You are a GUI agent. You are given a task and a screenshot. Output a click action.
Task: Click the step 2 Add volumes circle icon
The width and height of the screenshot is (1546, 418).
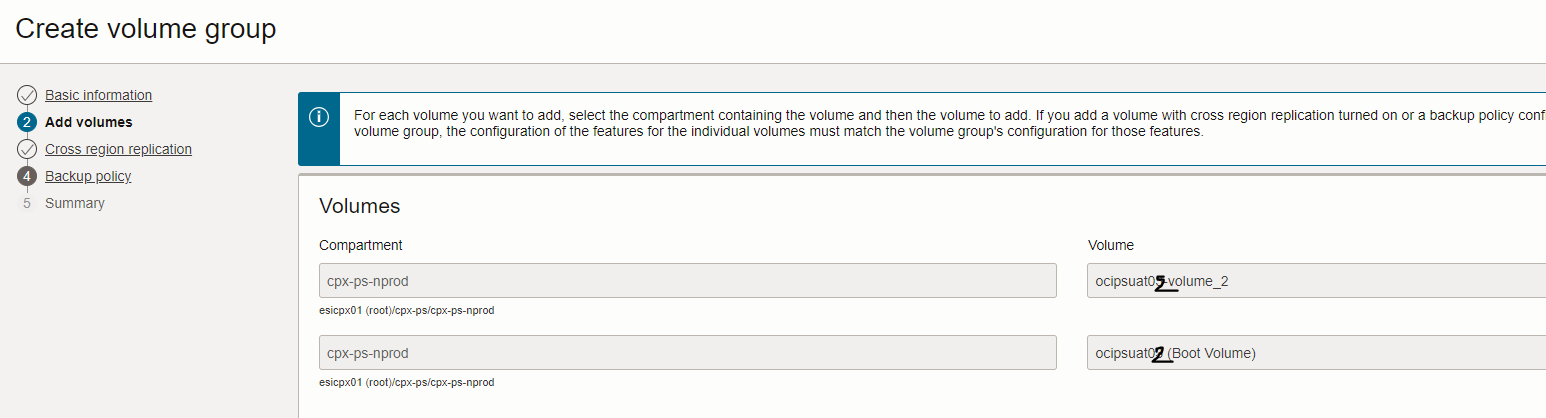[27, 122]
